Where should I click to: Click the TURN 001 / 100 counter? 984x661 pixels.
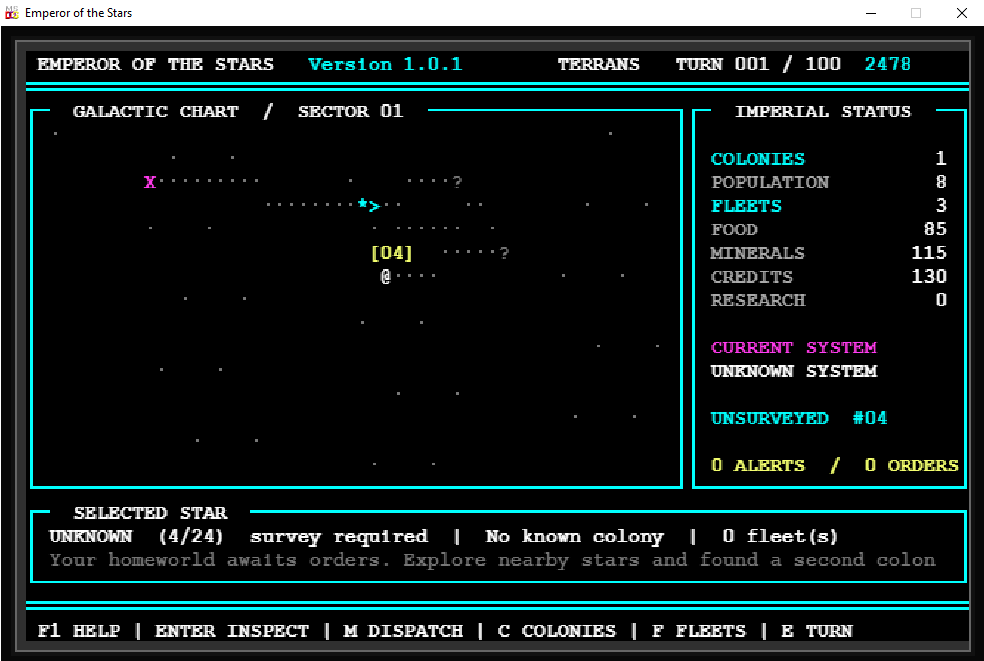758,64
